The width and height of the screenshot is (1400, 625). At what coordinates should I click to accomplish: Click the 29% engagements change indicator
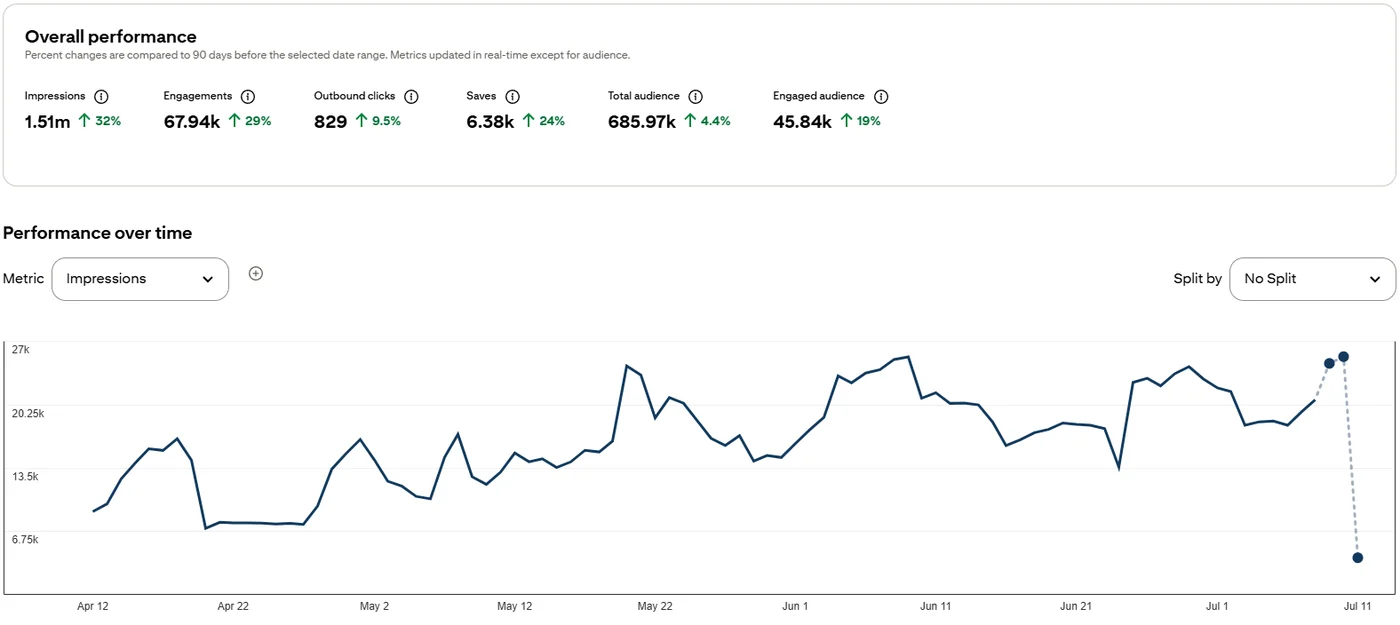[250, 121]
